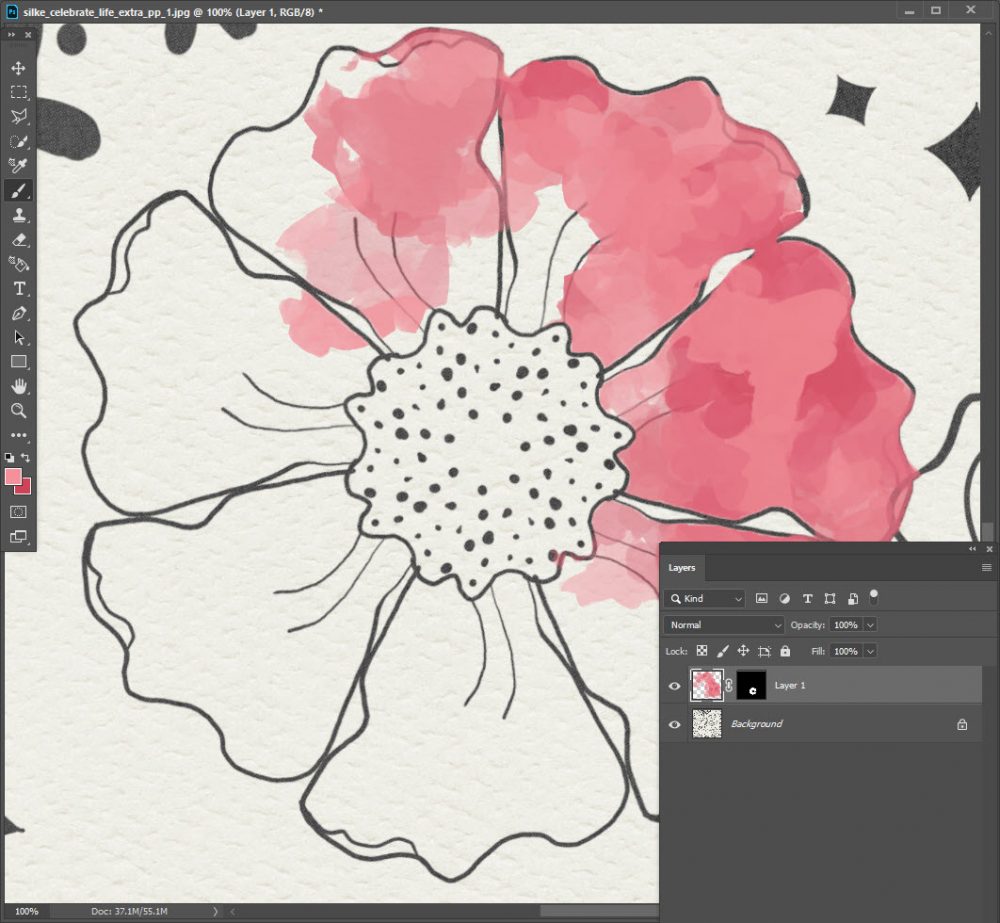The height and width of the screenshot is (923, 1000).
Task: Select the Zoom magnifier tool
Action: (x=18, y=410)
